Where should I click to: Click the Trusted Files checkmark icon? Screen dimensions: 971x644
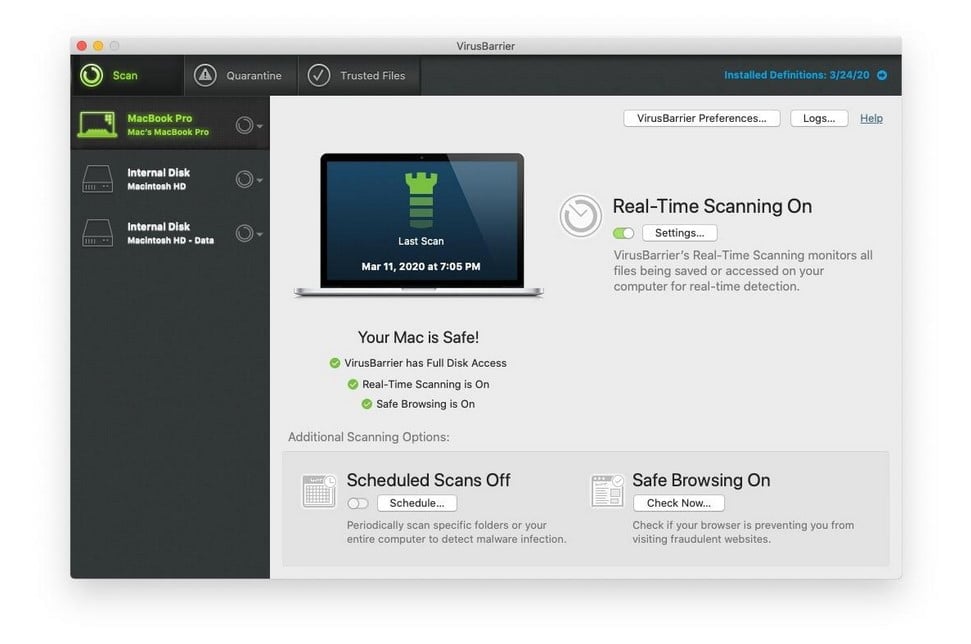pos(319,76)
